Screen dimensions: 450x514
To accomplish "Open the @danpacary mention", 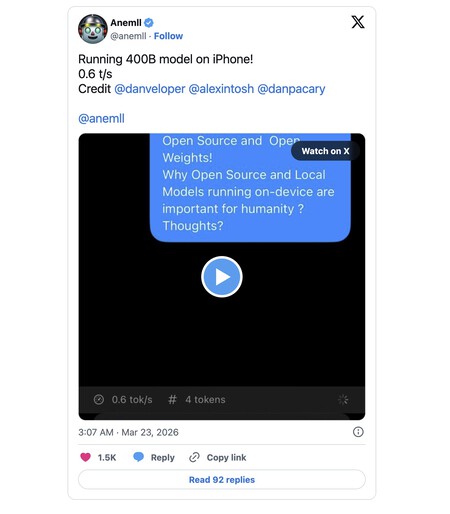I will 291,89.
